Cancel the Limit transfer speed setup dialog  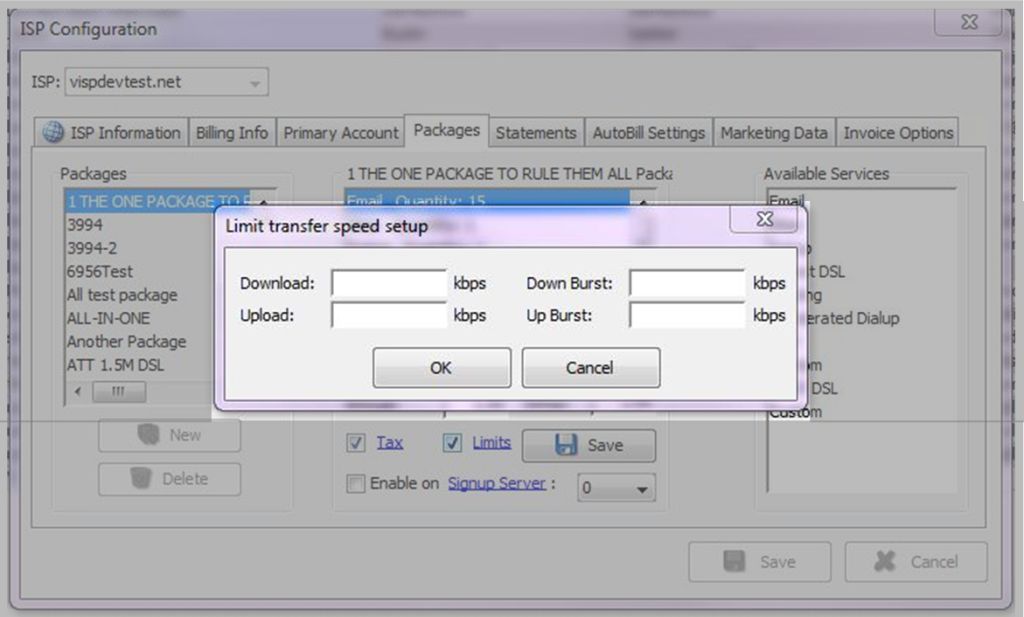coord(590,368)
